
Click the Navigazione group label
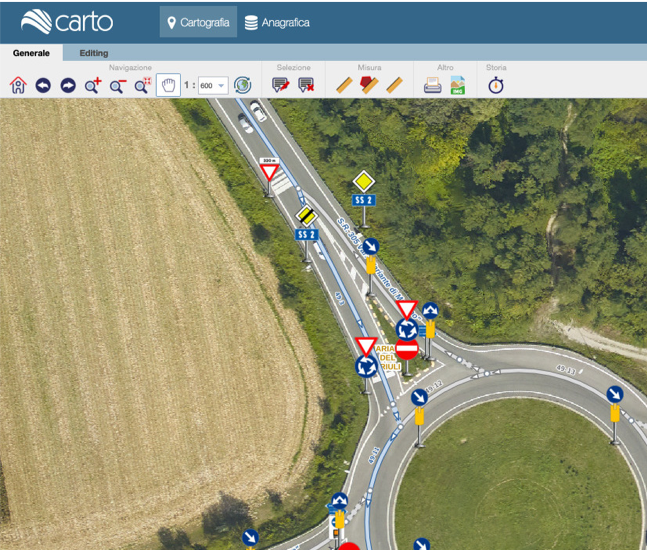130,67
